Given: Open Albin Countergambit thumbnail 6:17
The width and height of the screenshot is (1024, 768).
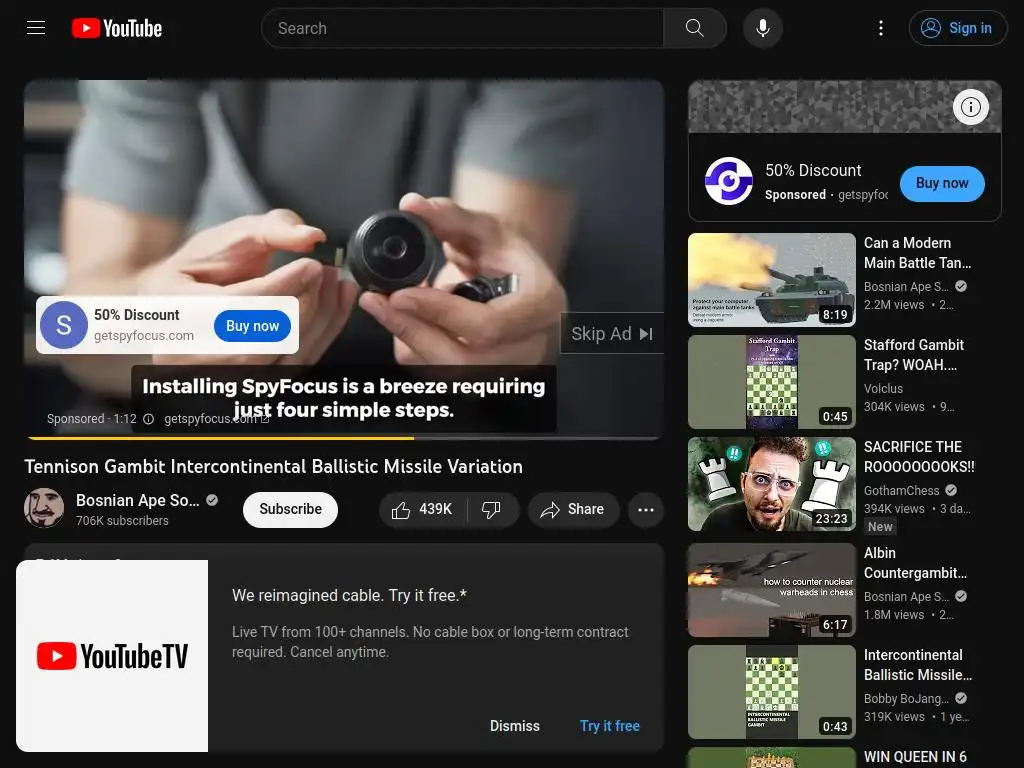Looking at the screenshot, I should (x=772, y=590).
